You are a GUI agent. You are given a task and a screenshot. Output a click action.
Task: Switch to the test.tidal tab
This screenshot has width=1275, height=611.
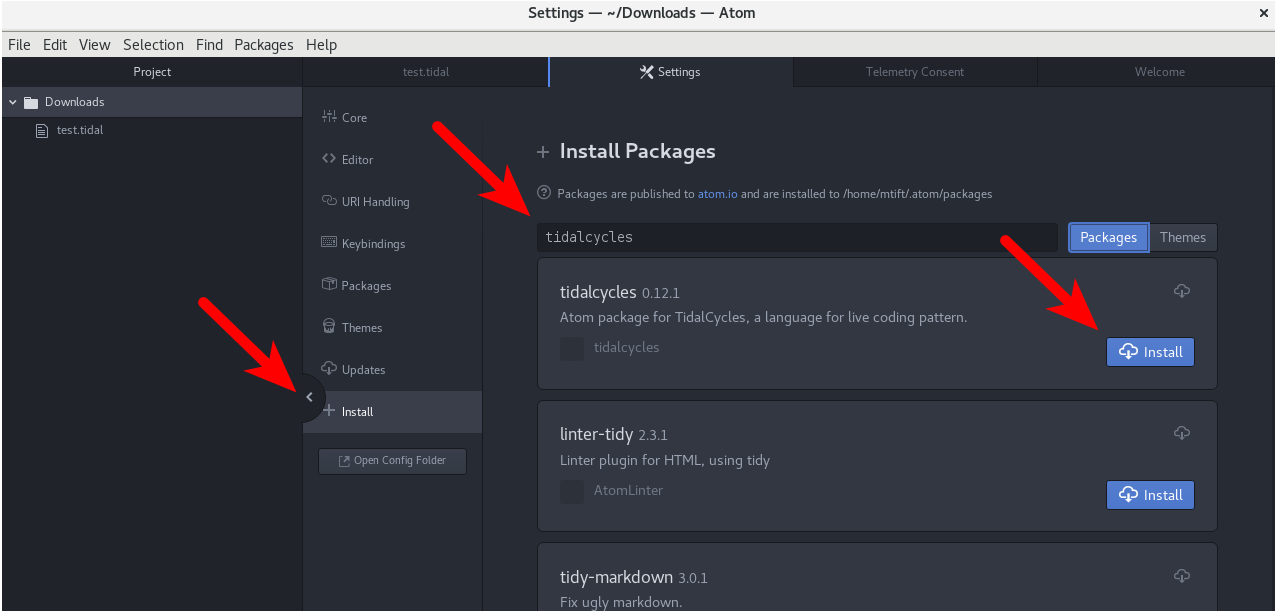tap(426, 72)
